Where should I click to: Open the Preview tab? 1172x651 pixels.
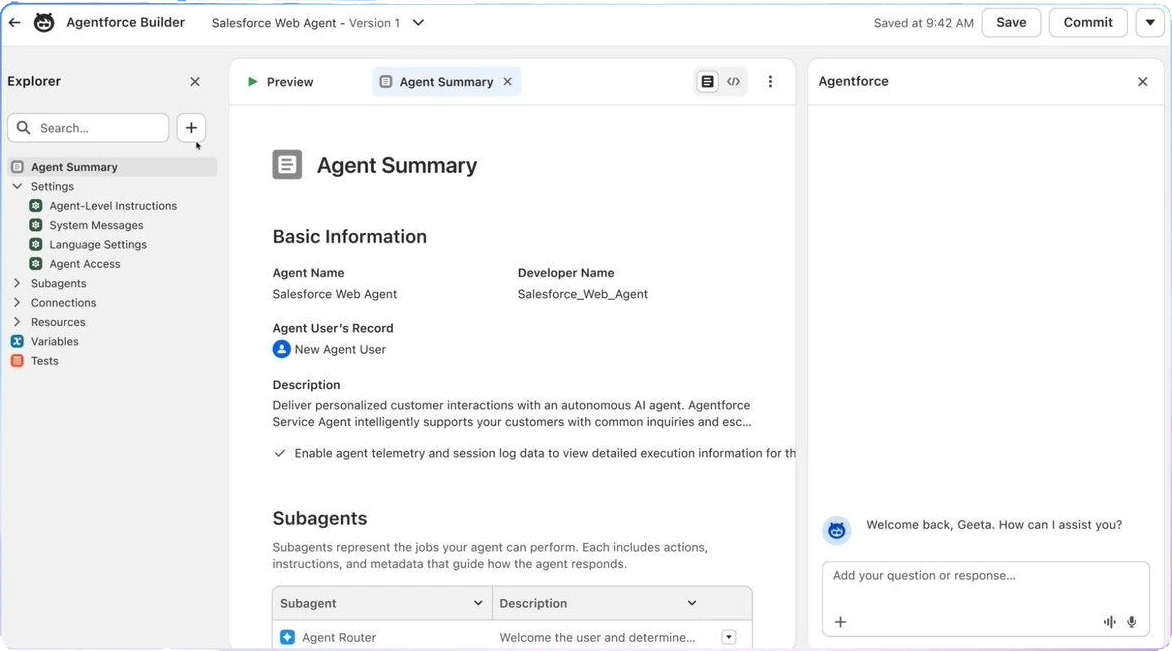[x=280, y=81]
